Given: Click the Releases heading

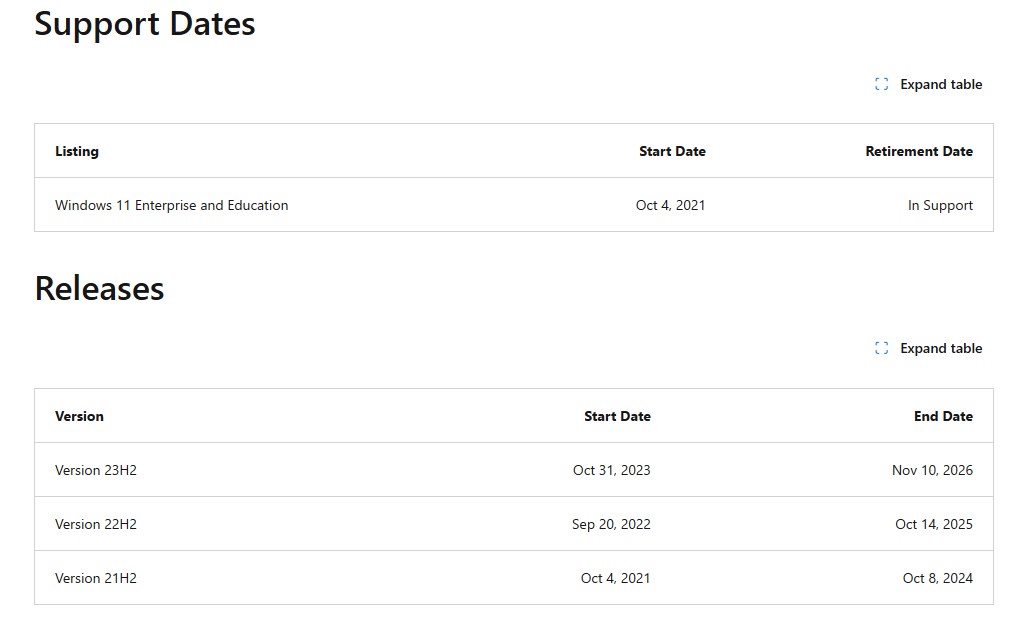Looking at the screenshot, I should [x=99, y=289].
